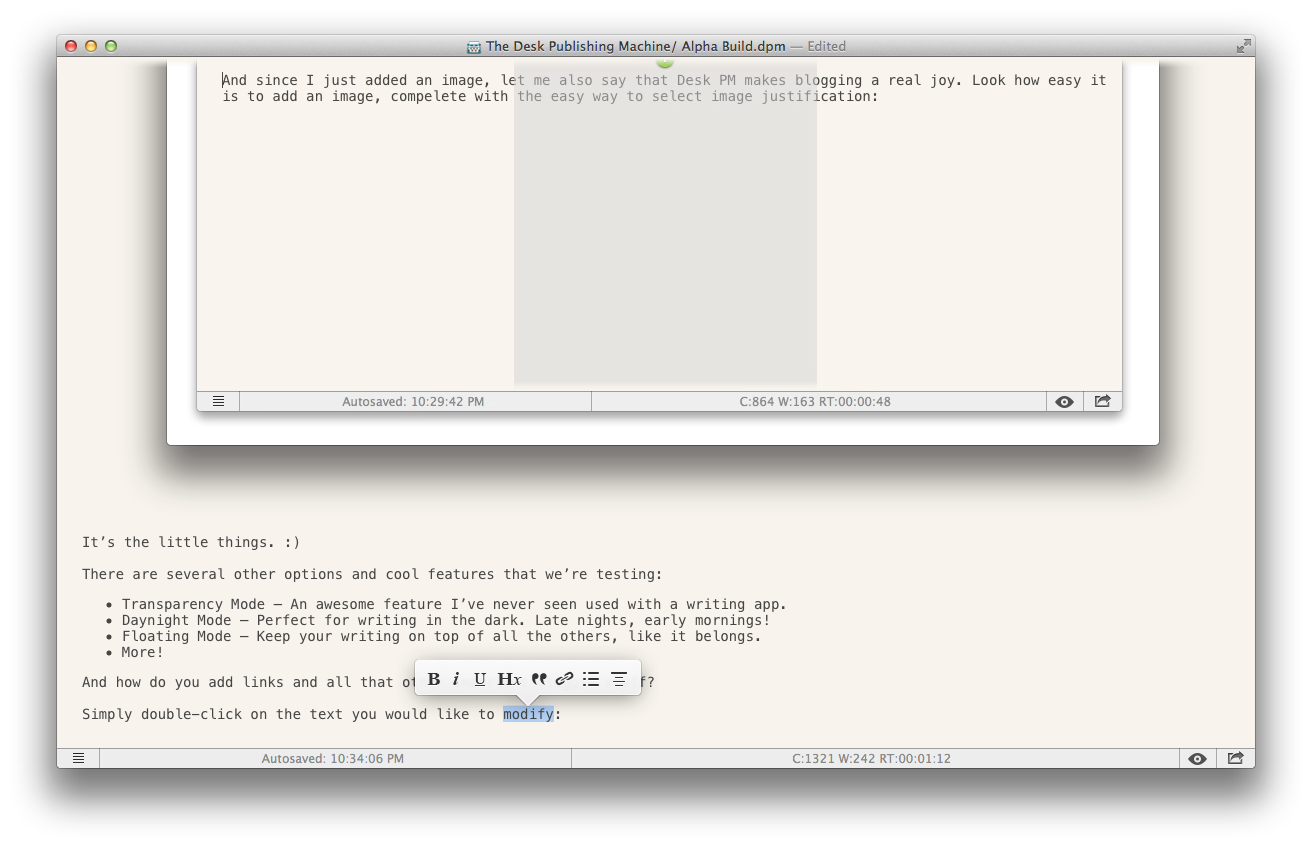Toggle preview eye icon in bottom status bar
Viewport: 1312px width, 847px height.
[x=1197, y=759]
